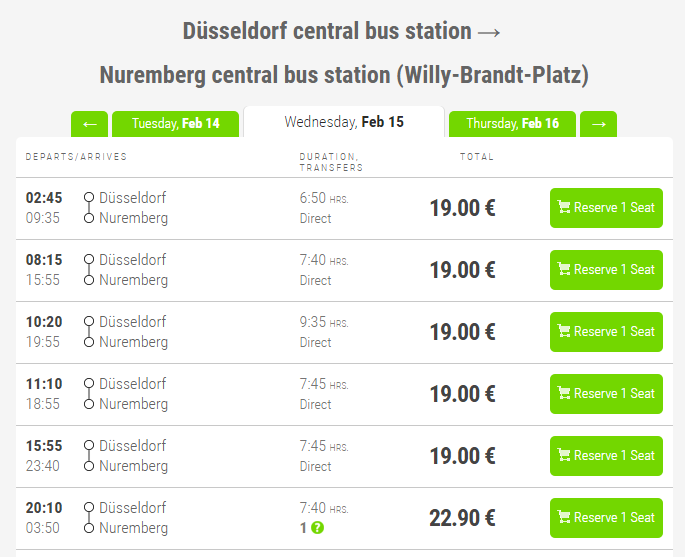Image resolution: width=685 pixels, height=557 pixels.
Task: Click the 9:35 hrs duration entry
Action: pyautogui.click(x=324, y=322)
